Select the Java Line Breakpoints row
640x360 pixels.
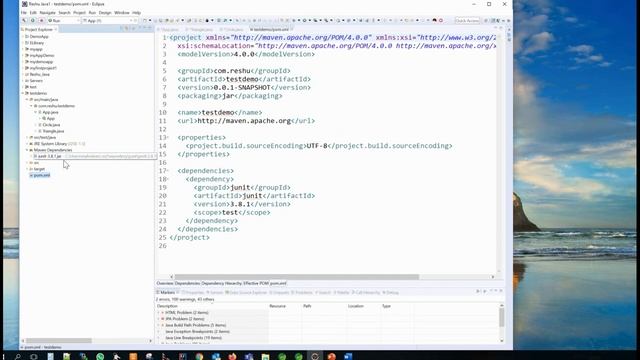click(x=193, y=338)
